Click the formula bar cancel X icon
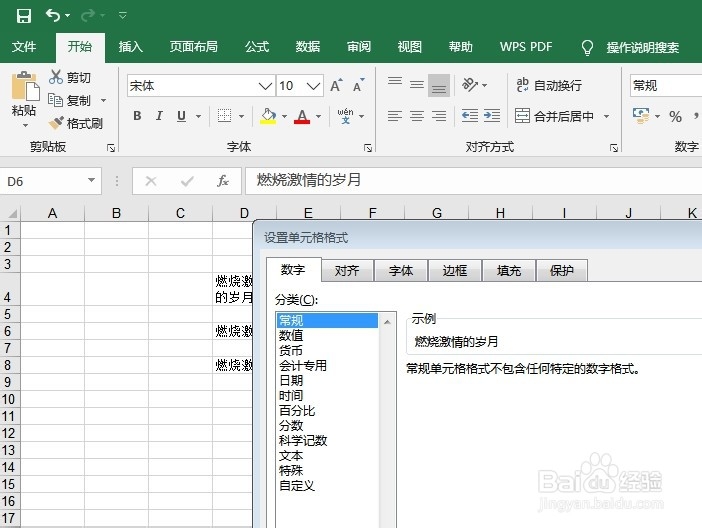702x528 pixels. (x=151, y=181)
